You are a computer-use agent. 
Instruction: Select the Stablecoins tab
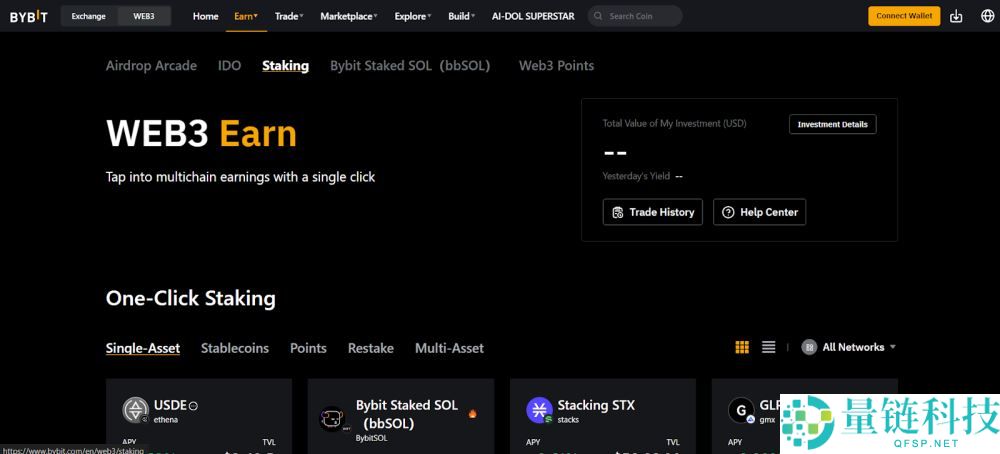point(235,348)
